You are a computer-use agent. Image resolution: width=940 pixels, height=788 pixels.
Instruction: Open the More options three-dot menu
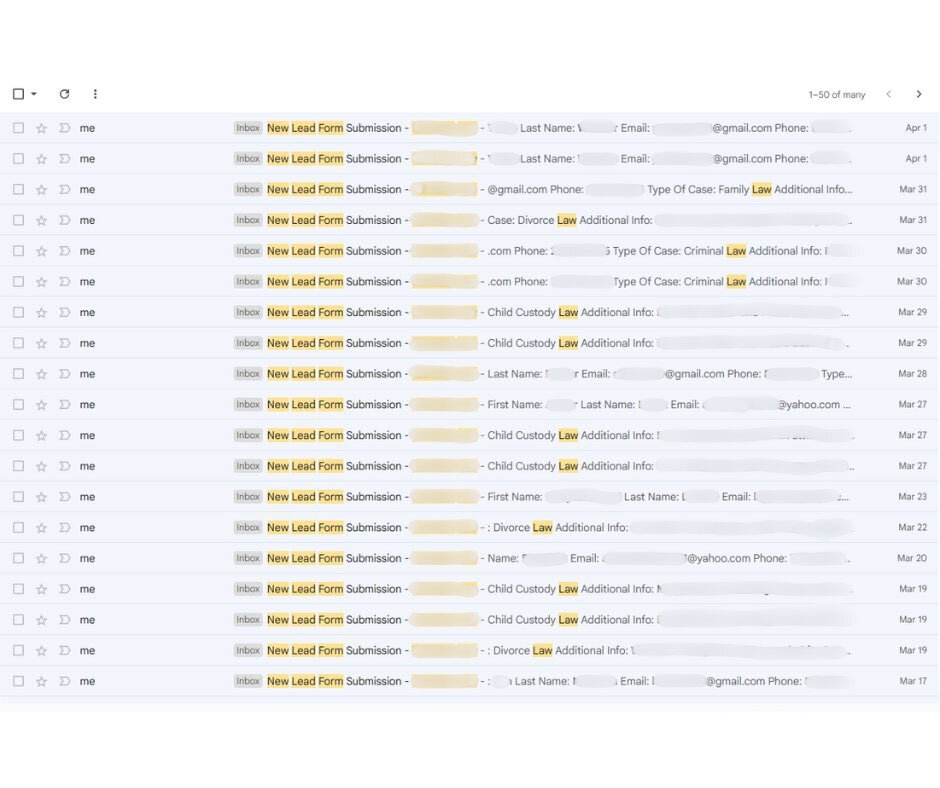coord(95,94)
